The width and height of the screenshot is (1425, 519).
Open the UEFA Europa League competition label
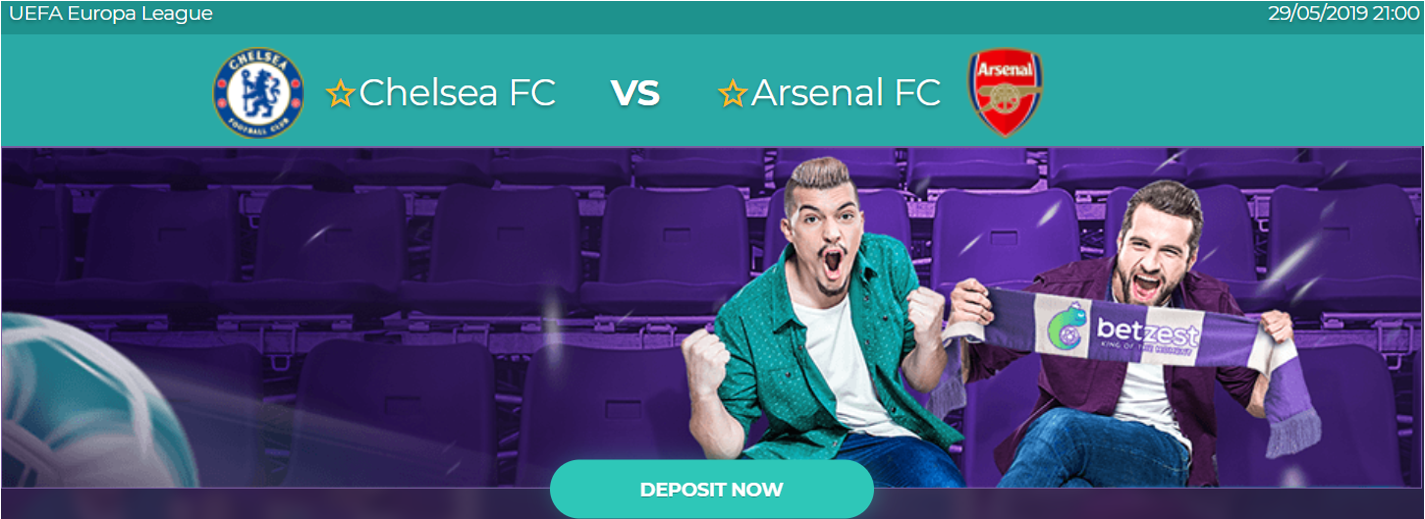[110, 14]
